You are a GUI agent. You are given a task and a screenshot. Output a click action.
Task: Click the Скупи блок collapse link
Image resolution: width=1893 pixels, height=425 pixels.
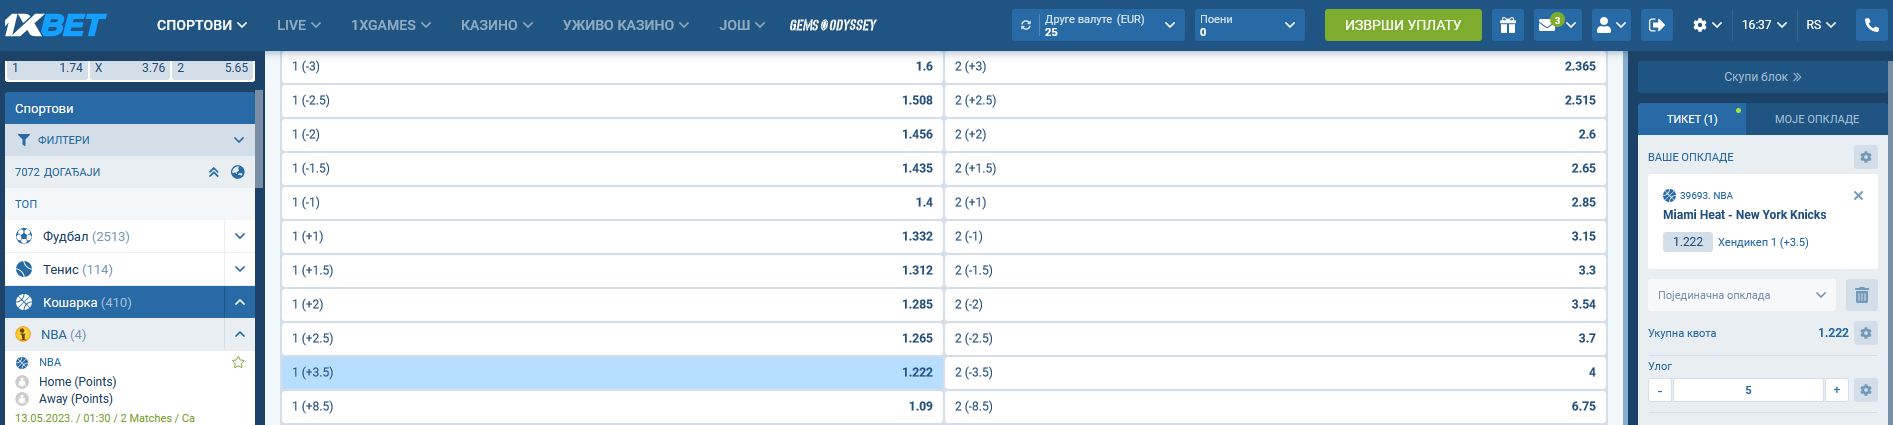pyautogui.click(x=1762, y=77)
